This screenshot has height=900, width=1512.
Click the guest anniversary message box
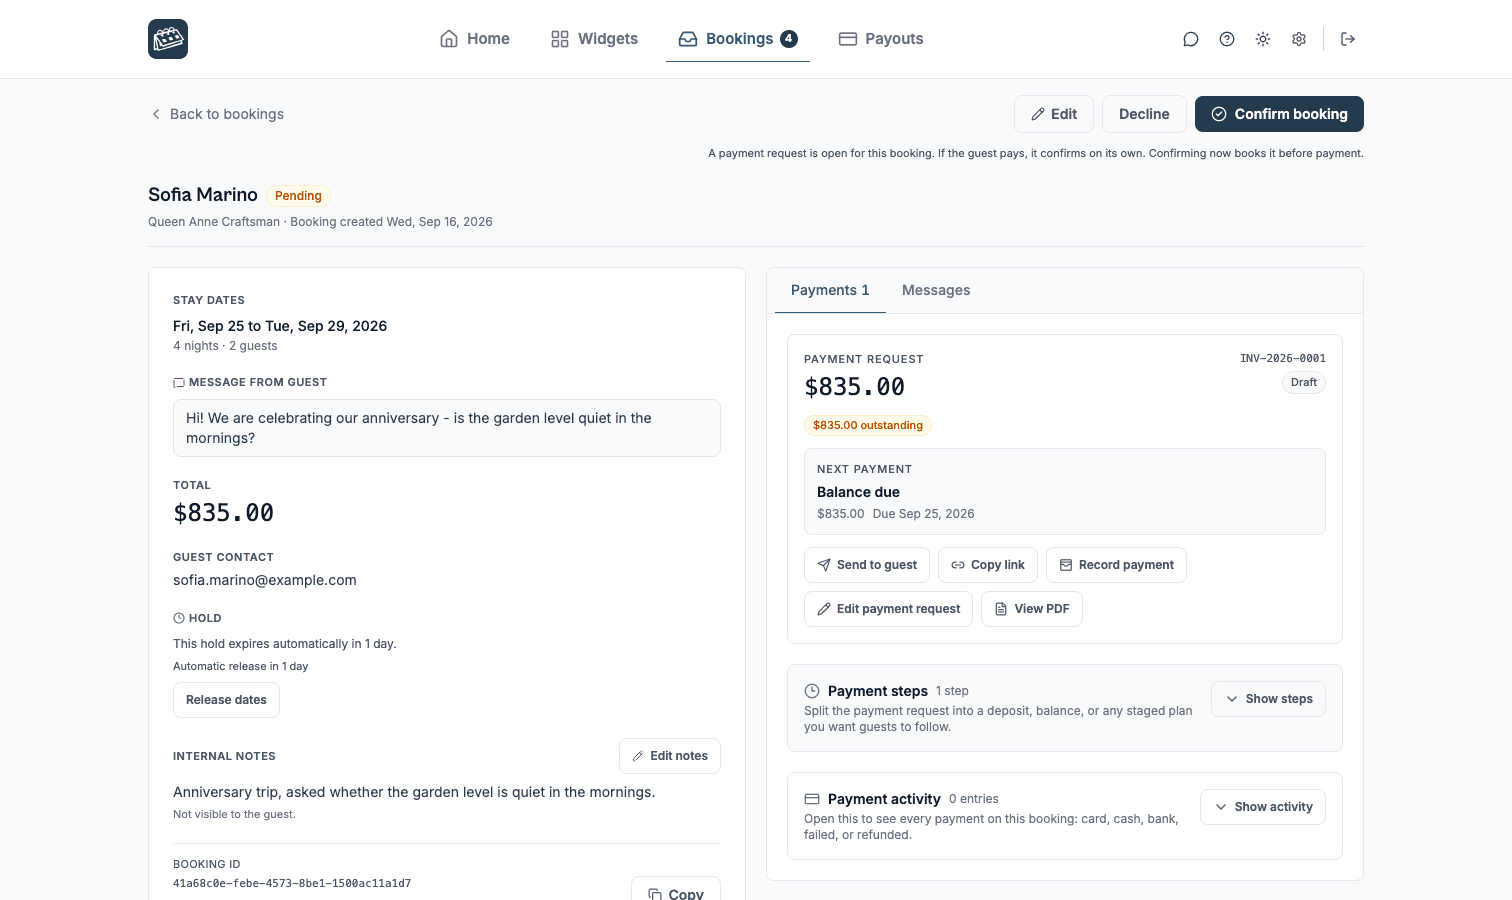[x=447, y=428]
